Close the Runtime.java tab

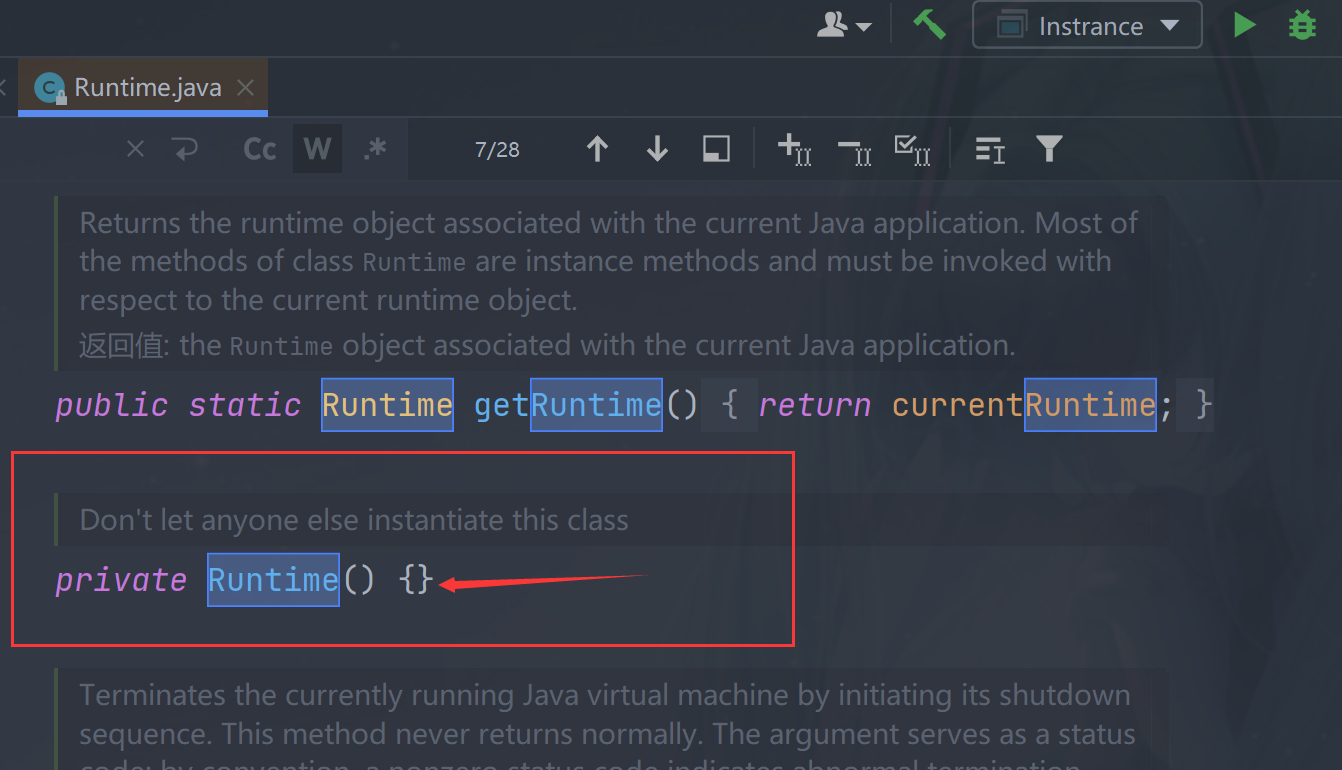coord(245,88)
